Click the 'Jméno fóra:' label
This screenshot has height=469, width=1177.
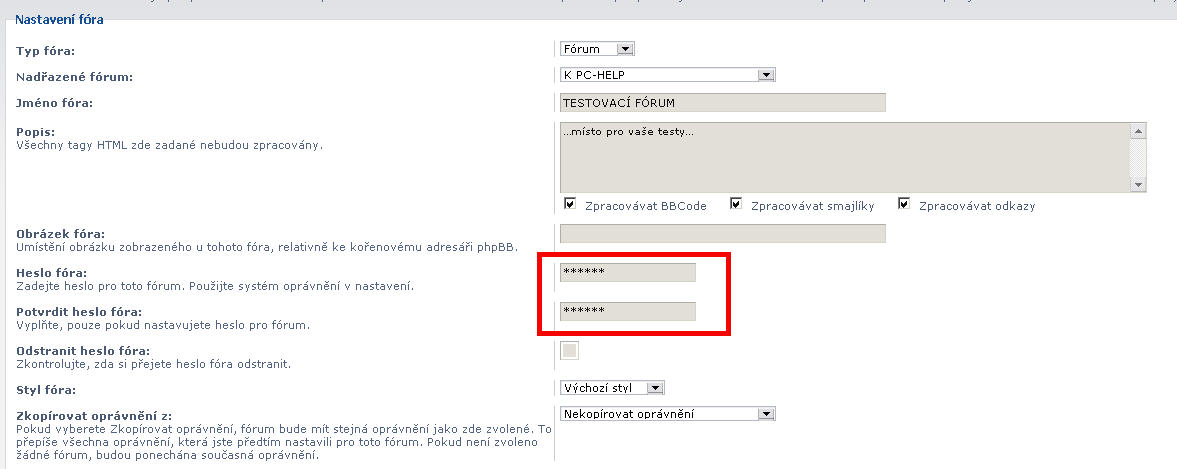(x=54, y=103)
